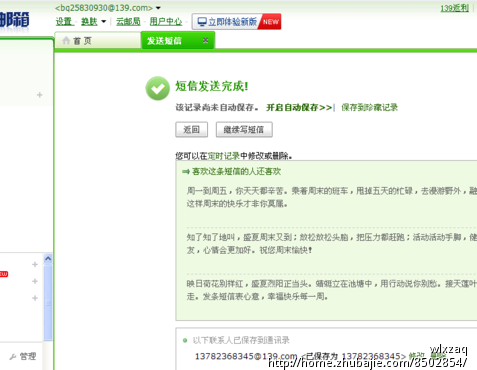Screen dimensions: 477x370
Task: Click the upper plus icon in sidebar
Action: 39,95
